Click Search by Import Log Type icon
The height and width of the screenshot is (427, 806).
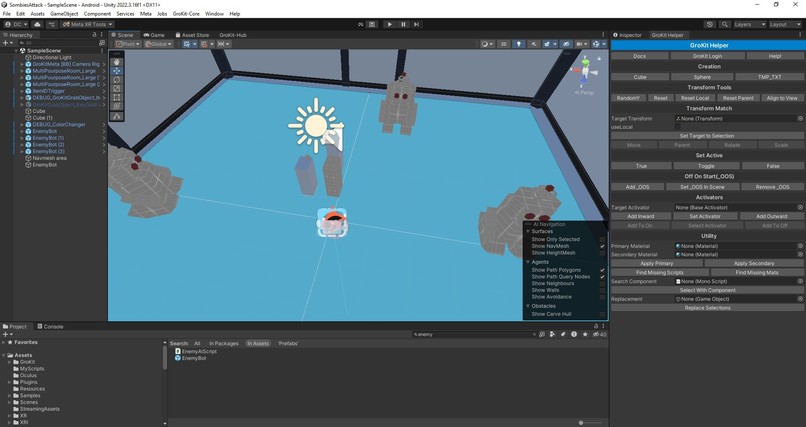[x=574, y=335]
